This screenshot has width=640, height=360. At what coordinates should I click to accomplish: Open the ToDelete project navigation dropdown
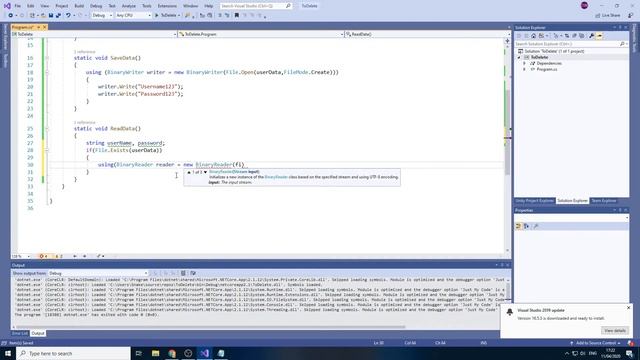pyautogui.click(x=94, y=34)
